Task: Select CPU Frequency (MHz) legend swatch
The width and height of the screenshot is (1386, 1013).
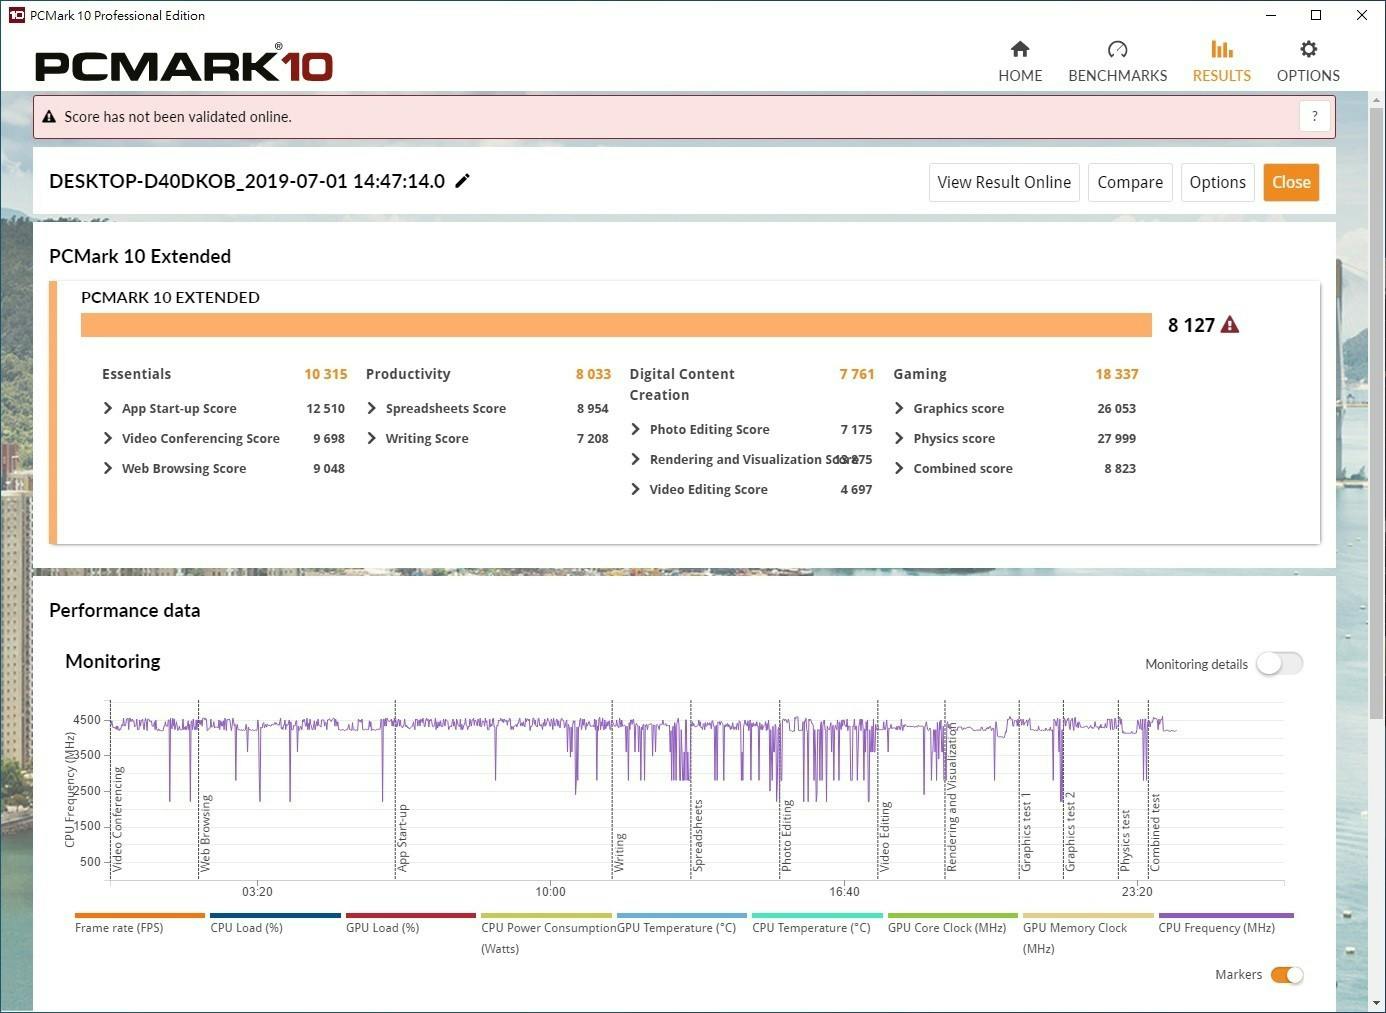Action: [1226, 915]
